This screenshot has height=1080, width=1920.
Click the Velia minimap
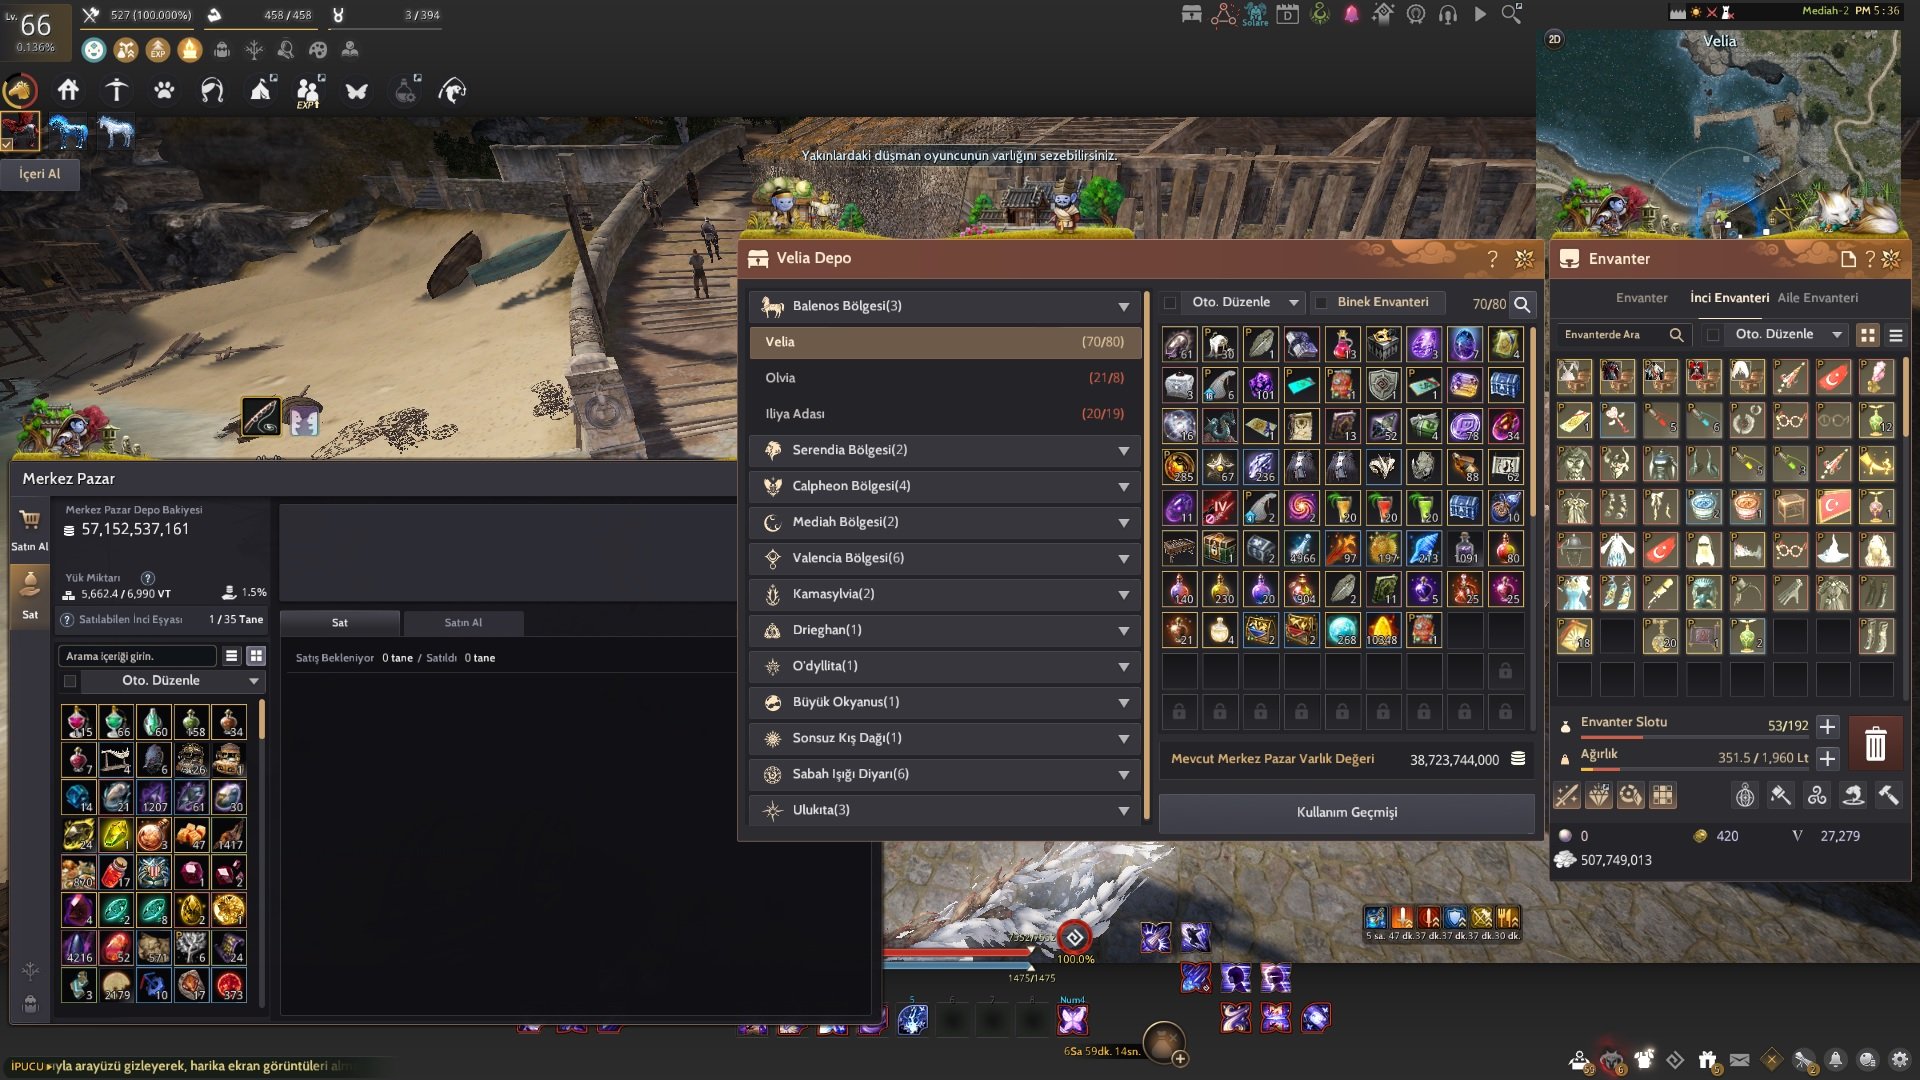1720,133
